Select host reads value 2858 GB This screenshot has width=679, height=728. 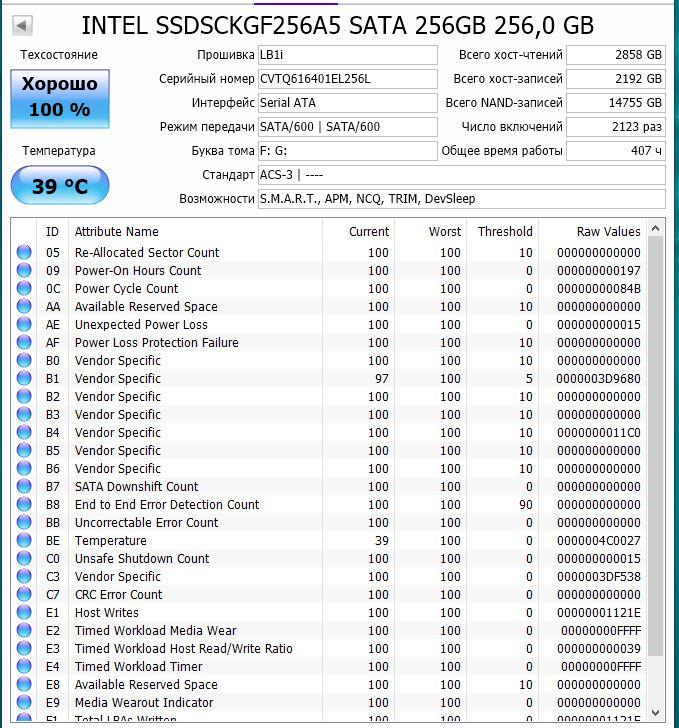[616, 55]
